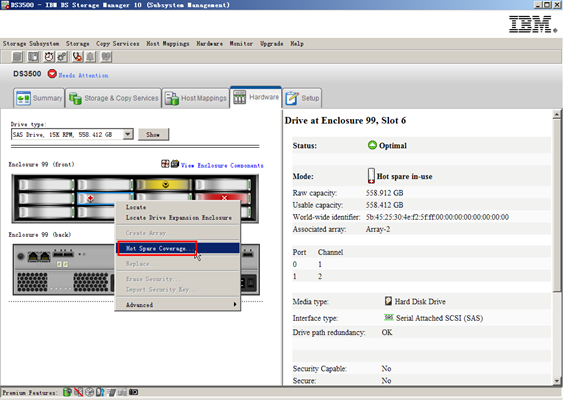Open the Storage menu
The image size is (567, 402).
[77, 43]
